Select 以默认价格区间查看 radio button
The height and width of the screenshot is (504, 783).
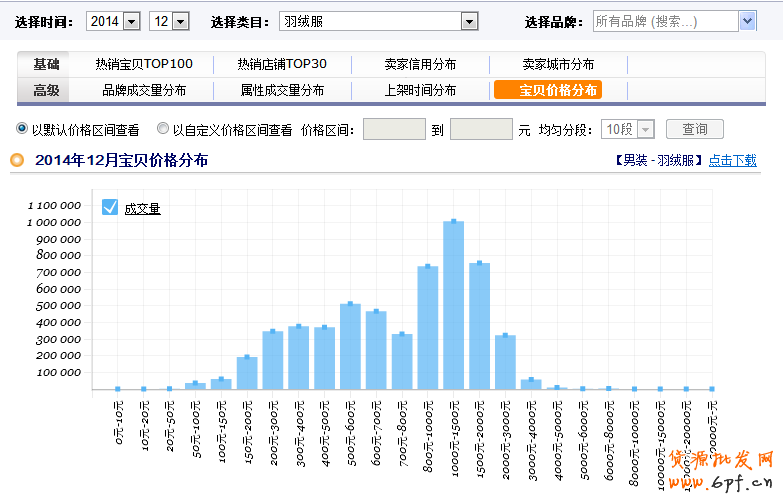(x=22, y=129)
